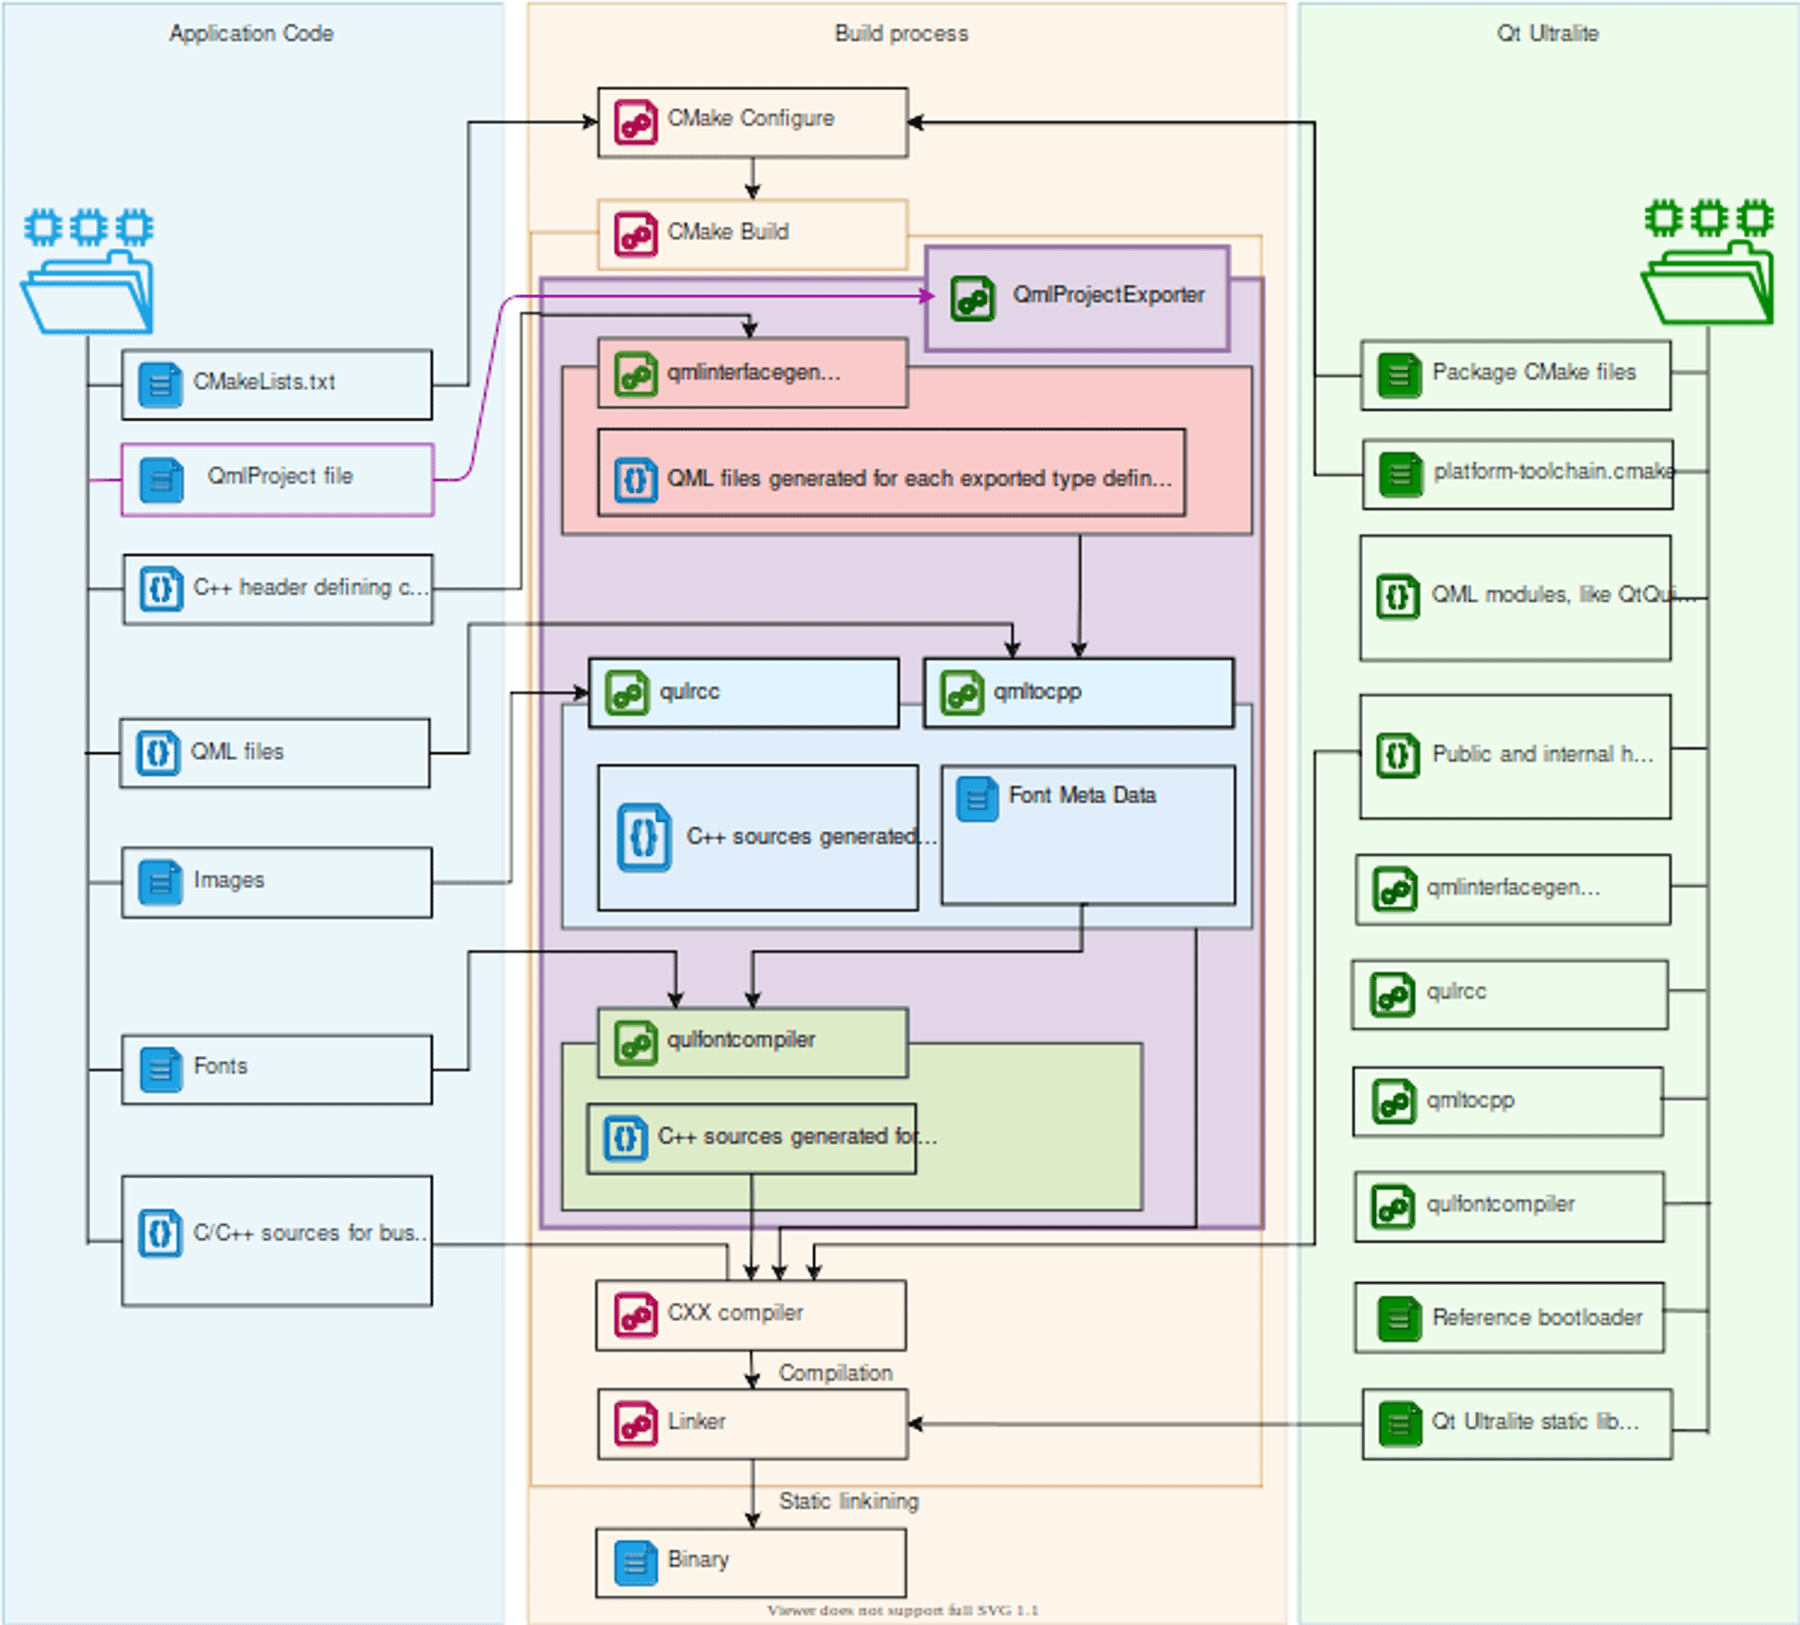Screen dimensions: 1800x1625
Task: Click the QML files code icon
Action: click(158, 752)
